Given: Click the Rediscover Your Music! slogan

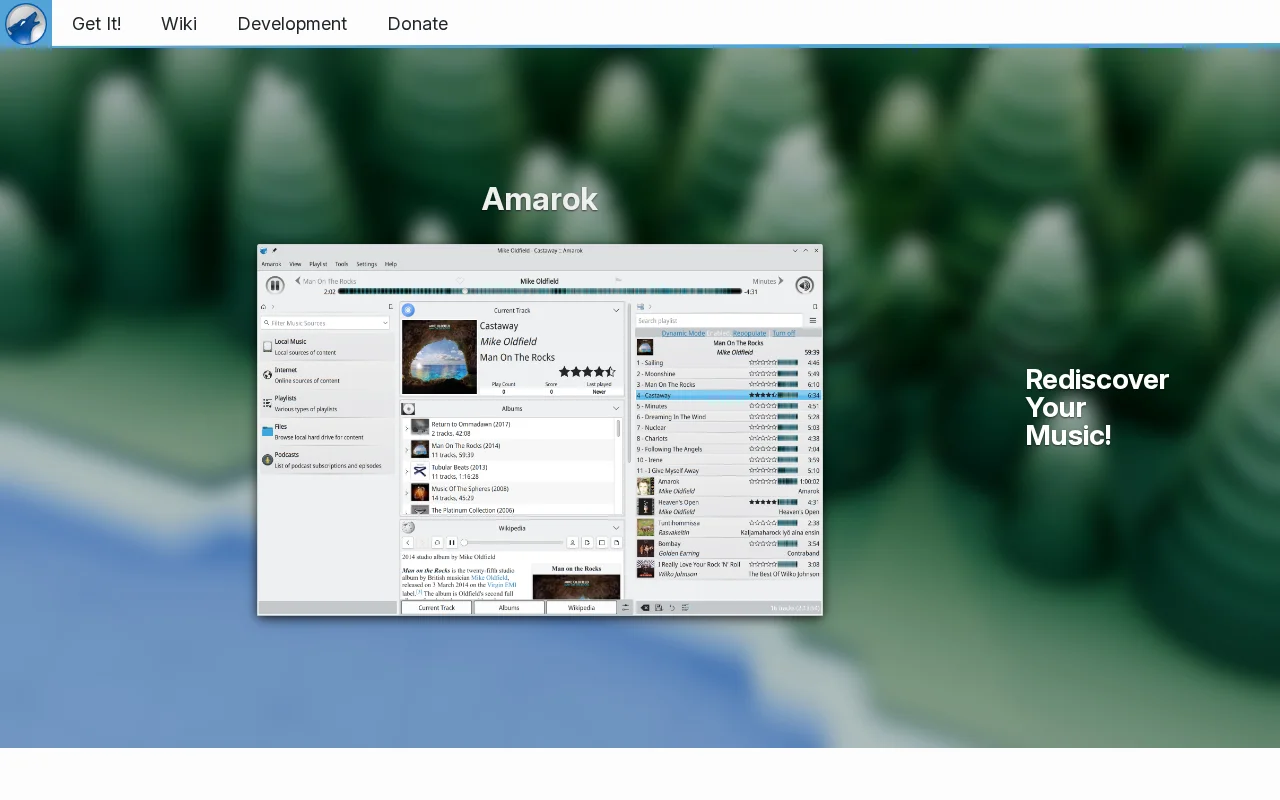Looking at the screenshot, I should point(1097,407).
